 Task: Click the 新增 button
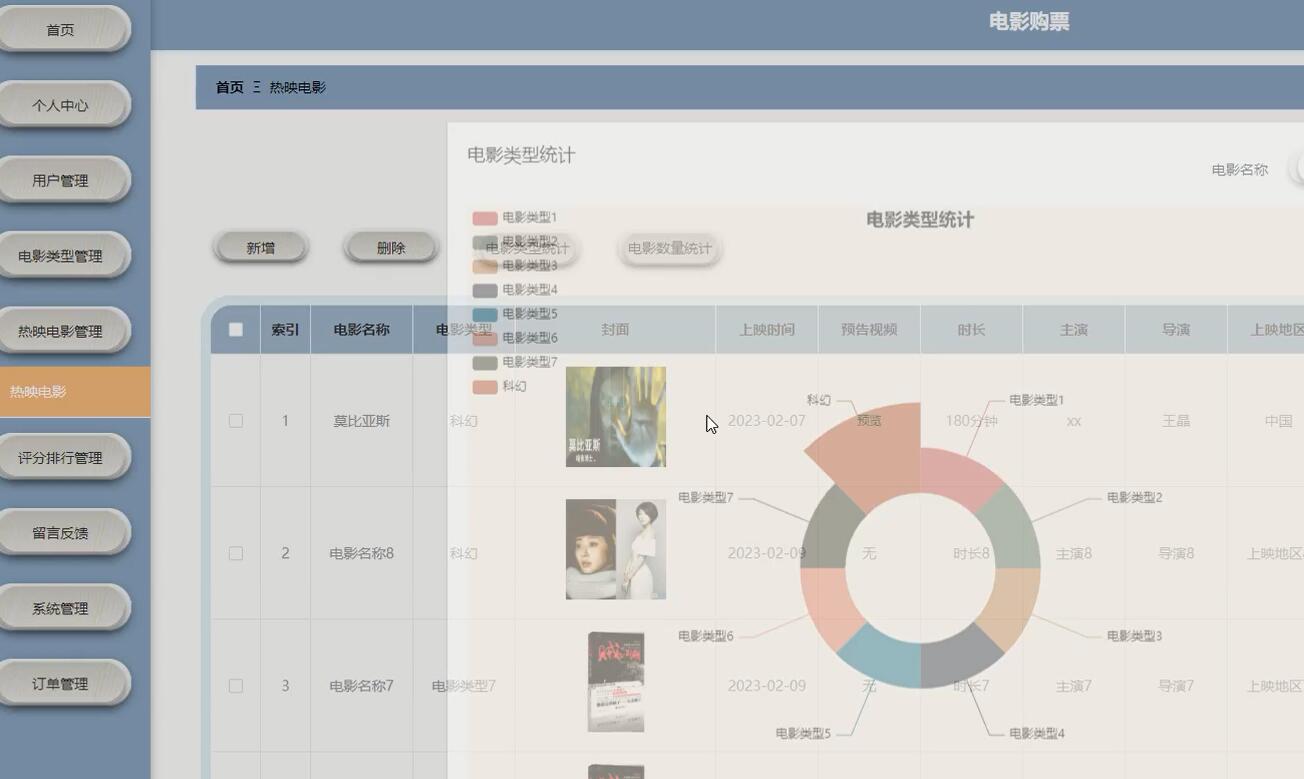[261, 248]
